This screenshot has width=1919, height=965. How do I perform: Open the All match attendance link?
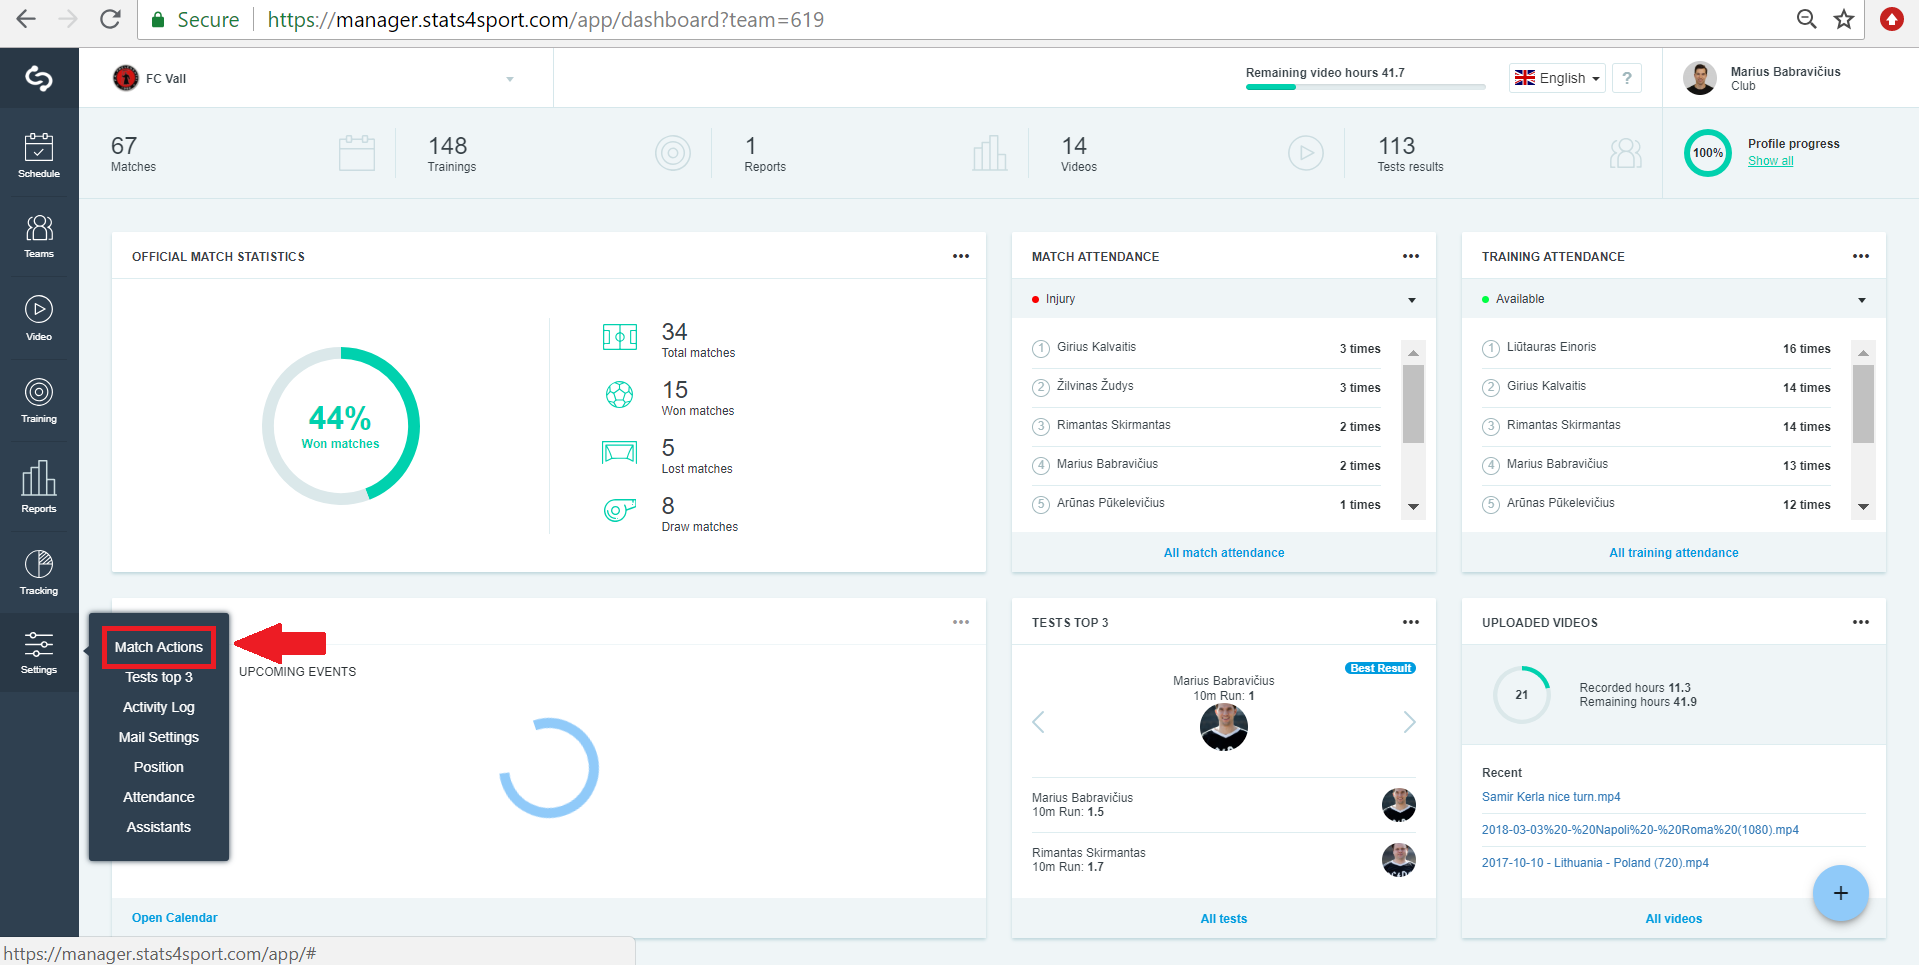tap(1224, 553)
